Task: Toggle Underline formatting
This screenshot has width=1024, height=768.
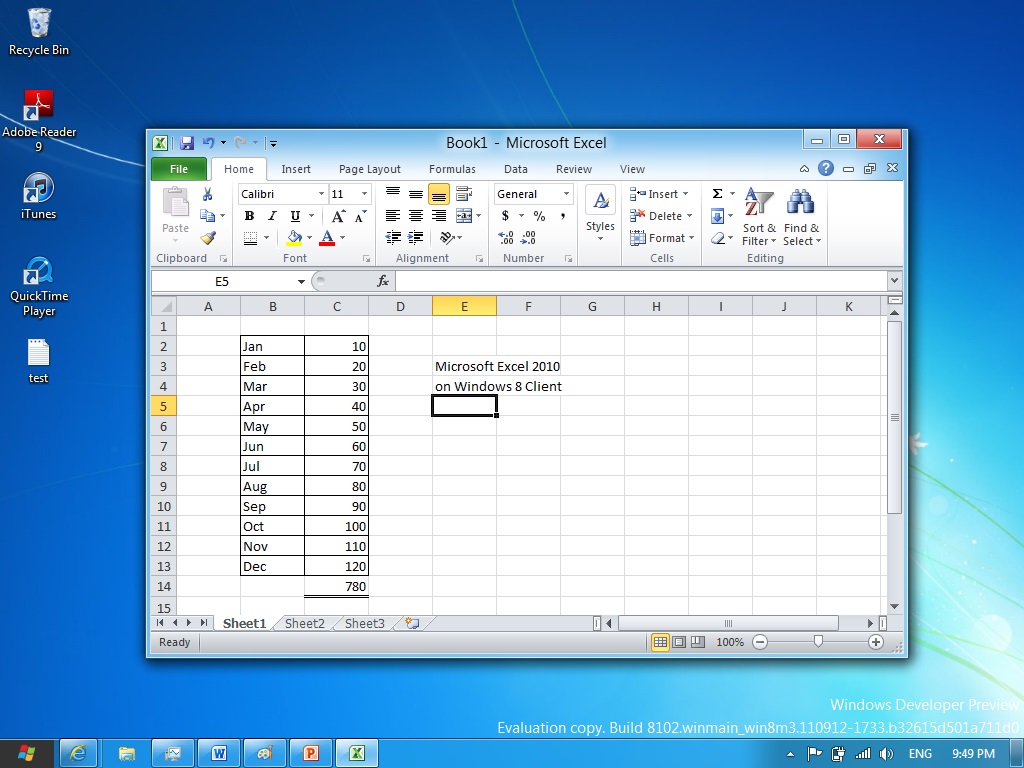Action: (x=295, y=216)
